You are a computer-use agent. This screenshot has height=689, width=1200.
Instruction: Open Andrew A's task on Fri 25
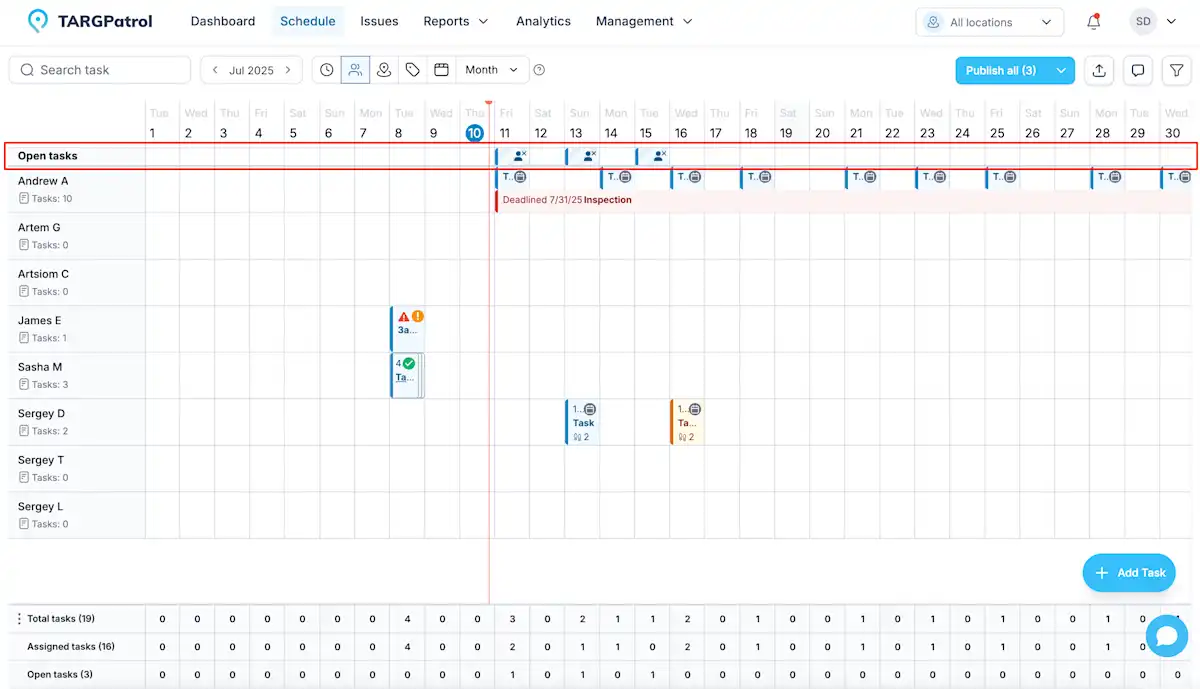(1002, 177)
